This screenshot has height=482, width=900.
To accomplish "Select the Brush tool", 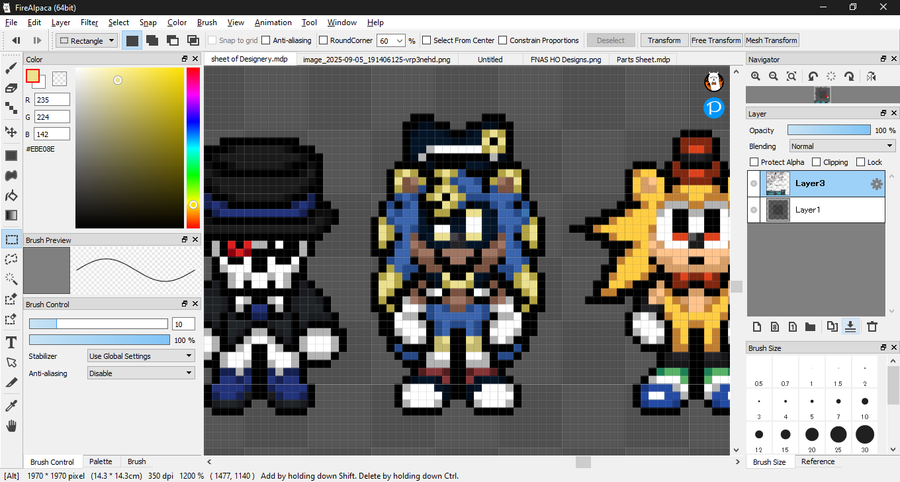I will tap(11, 68).
